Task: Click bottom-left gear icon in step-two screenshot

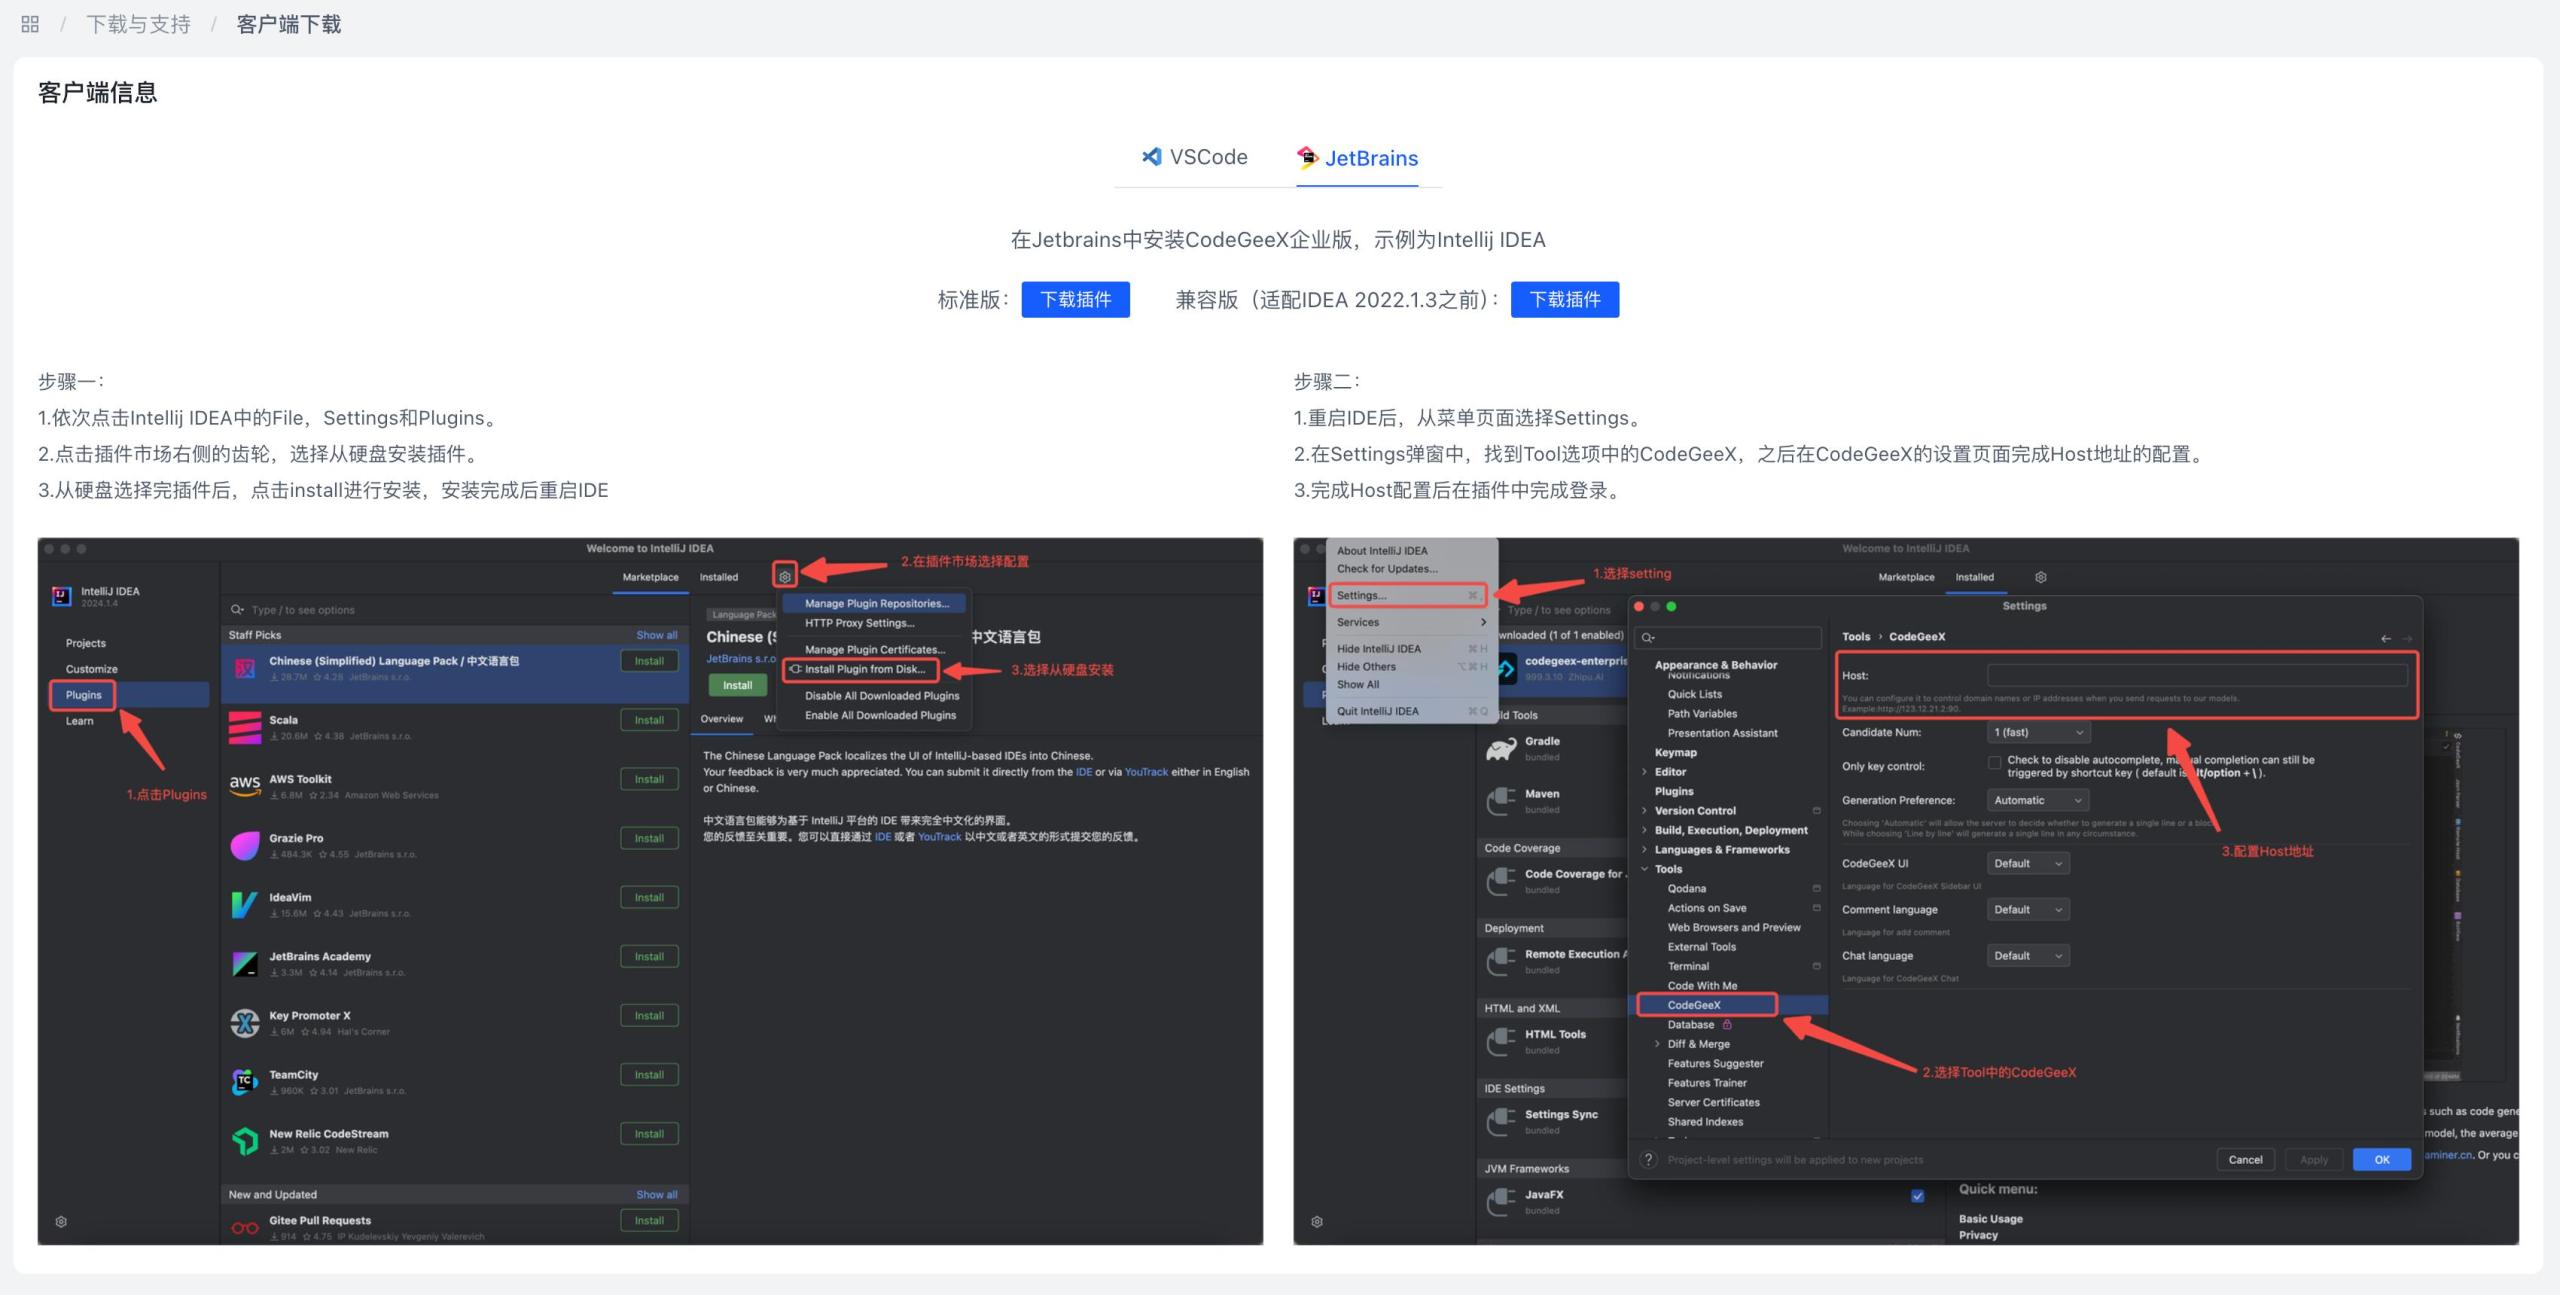Action: [1317, 1222]
